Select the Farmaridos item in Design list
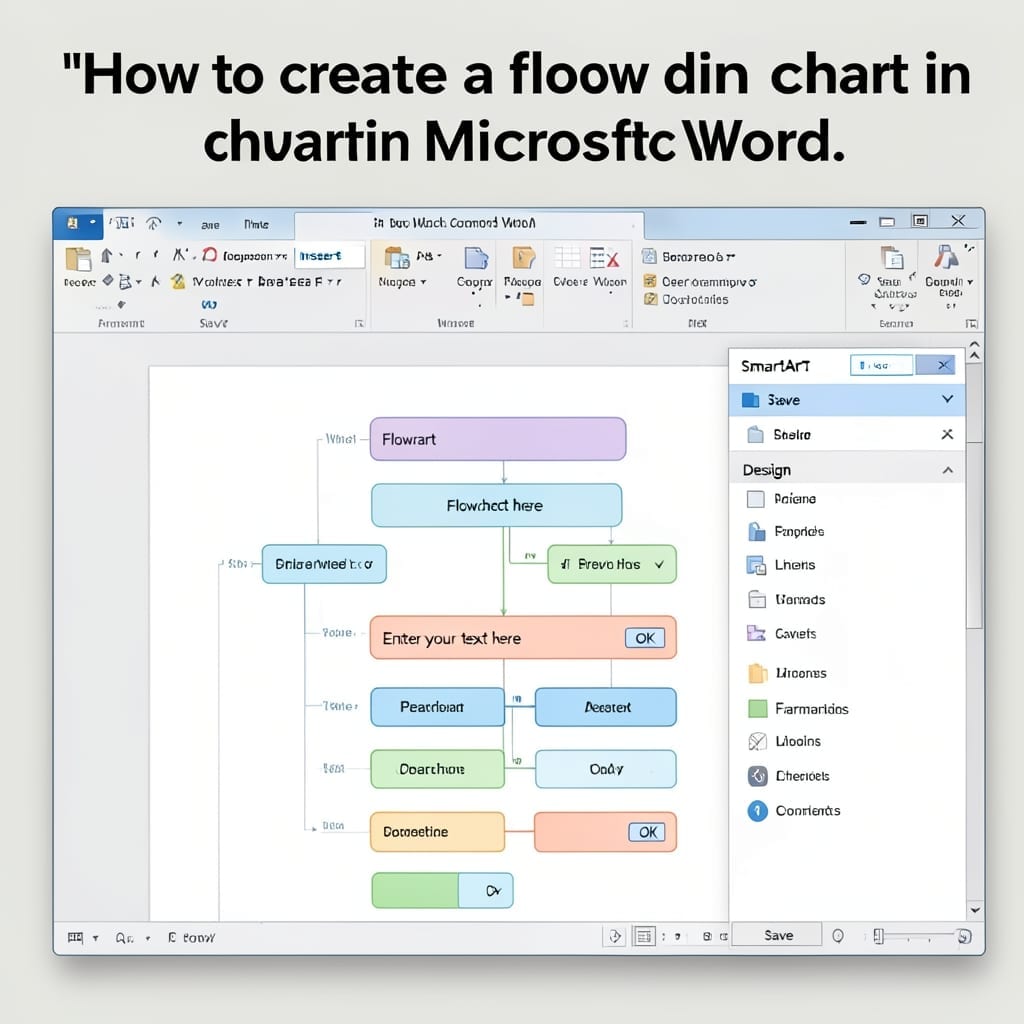Viewport: 1024px width, 1024px height. tap(811, 709)
